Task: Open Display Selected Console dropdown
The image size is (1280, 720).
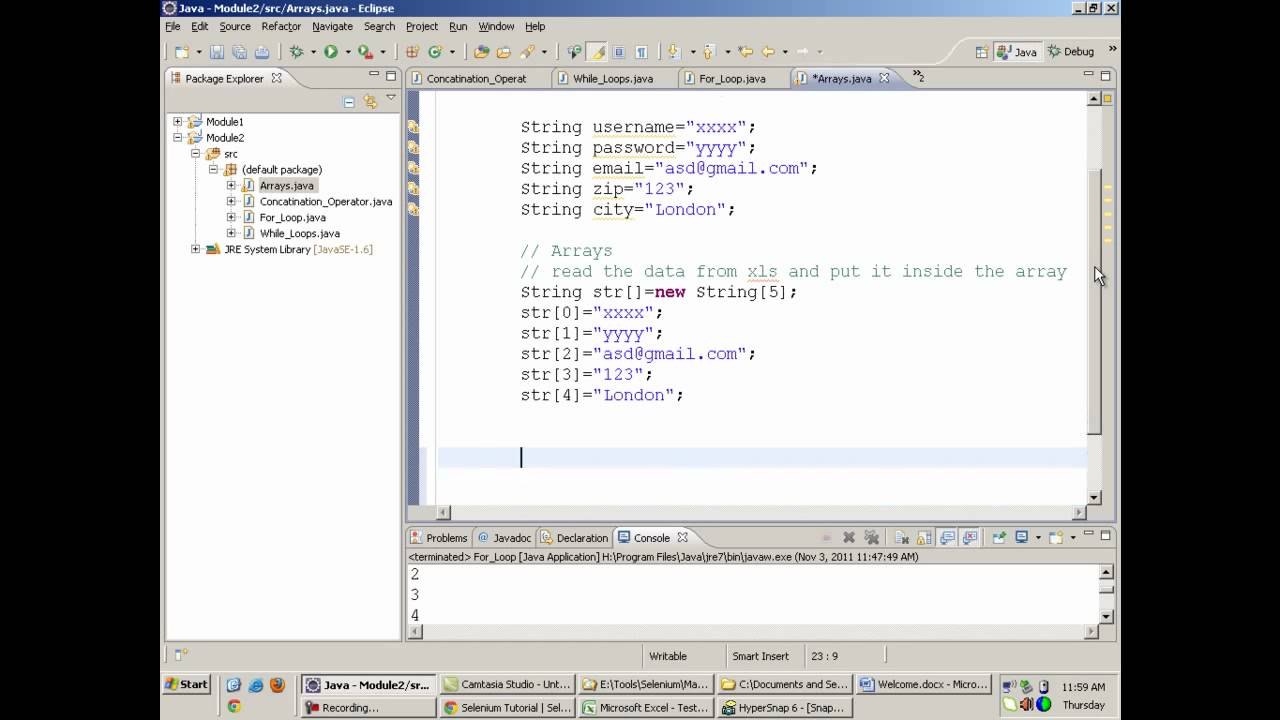Action: tap(1038, 538)
